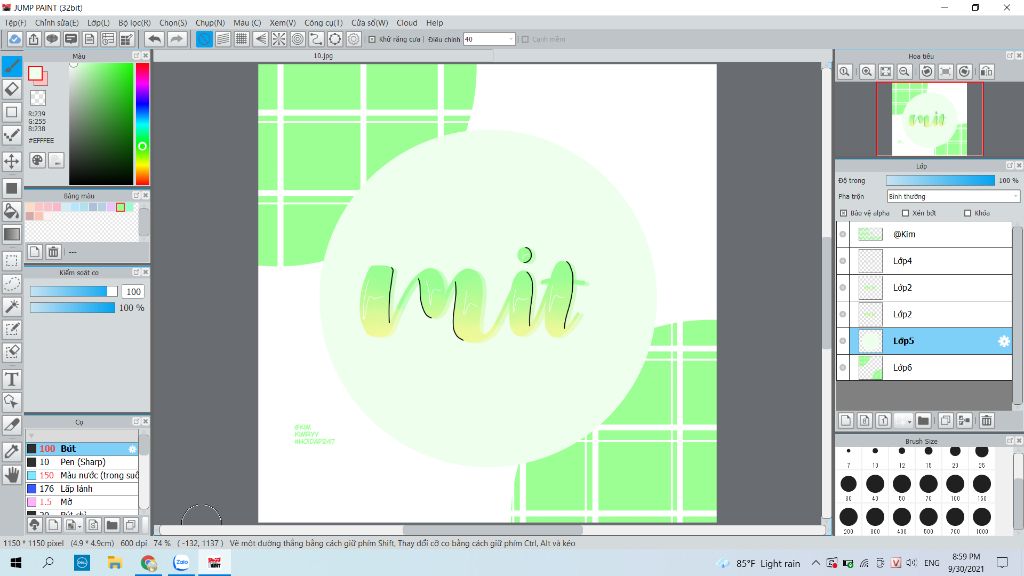1024x576 pixels.
Task: Click the vertical hue color strip
Action: pyautogui.click(x=142, y=124)
